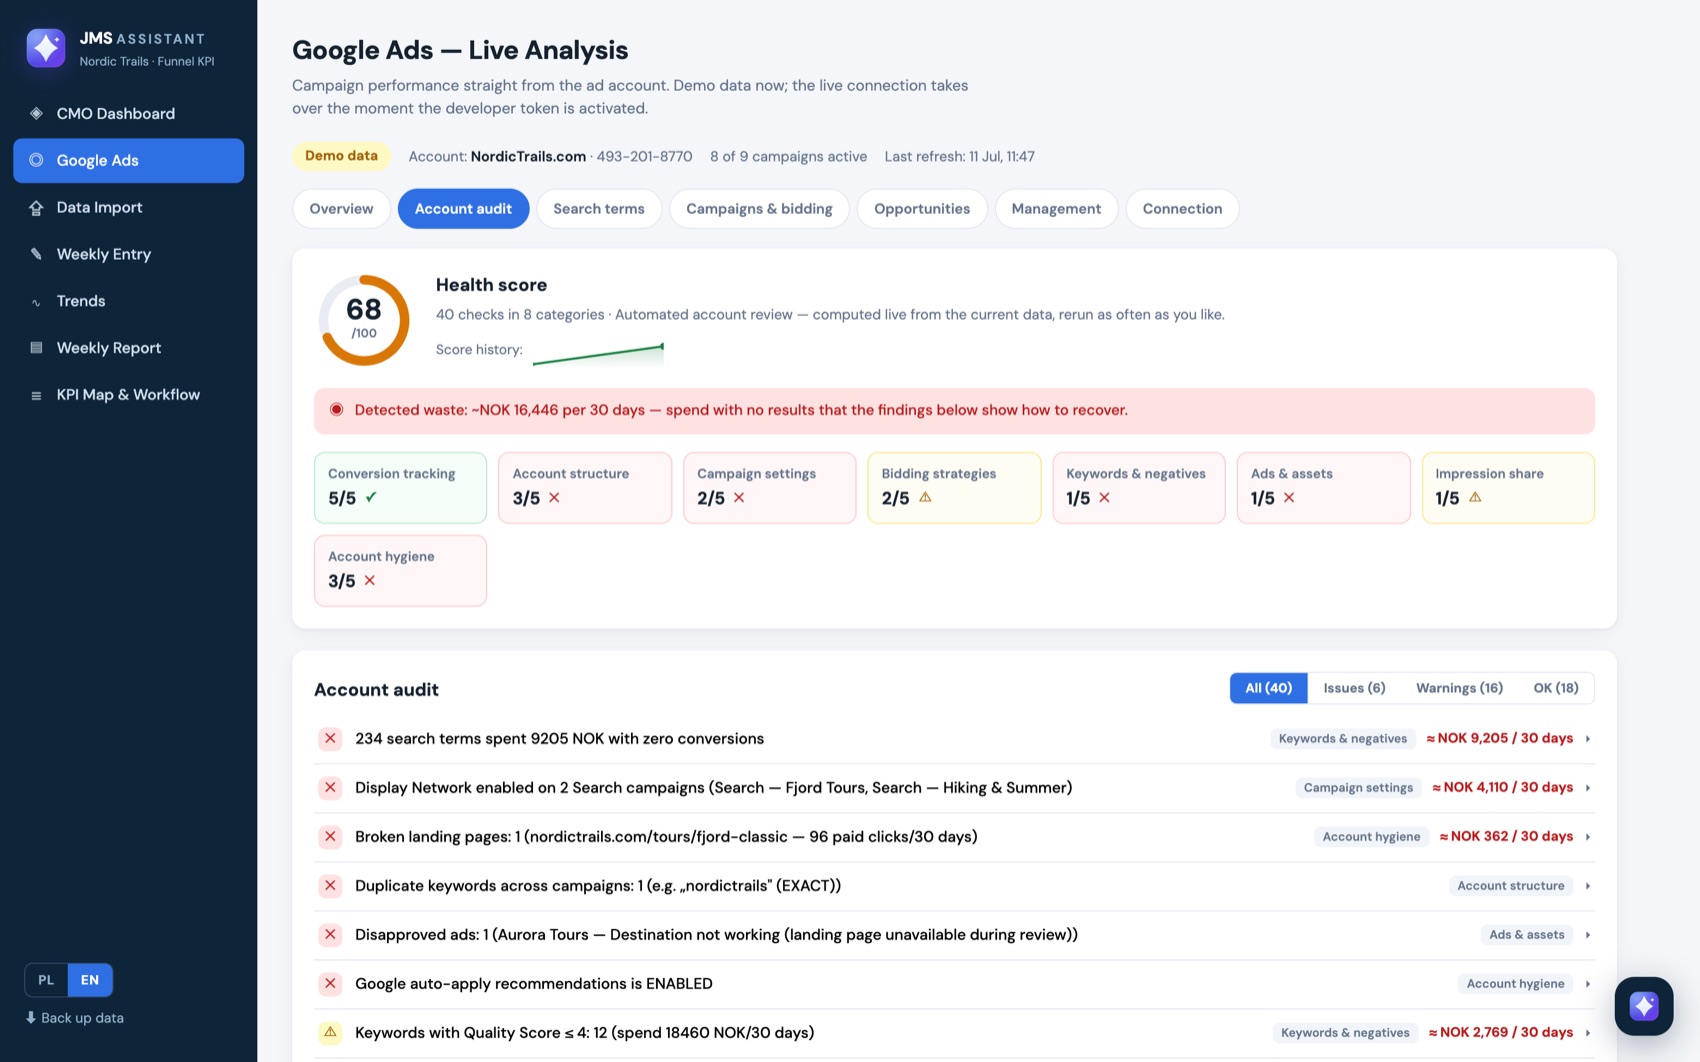The width and height of the screenshot is (1700, 1062).
Task: Click the Google Ads circle icon in sidebar
Action: point(36,160)
